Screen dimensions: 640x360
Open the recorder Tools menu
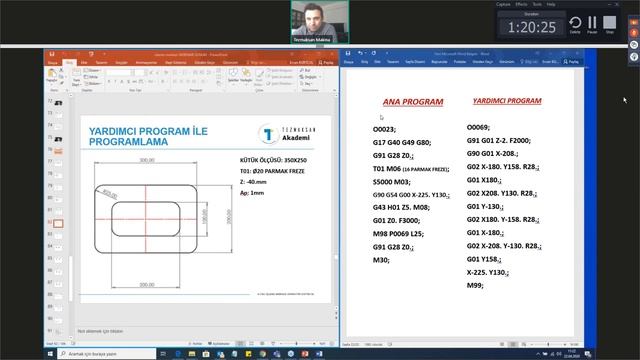[x=537, y=4]
